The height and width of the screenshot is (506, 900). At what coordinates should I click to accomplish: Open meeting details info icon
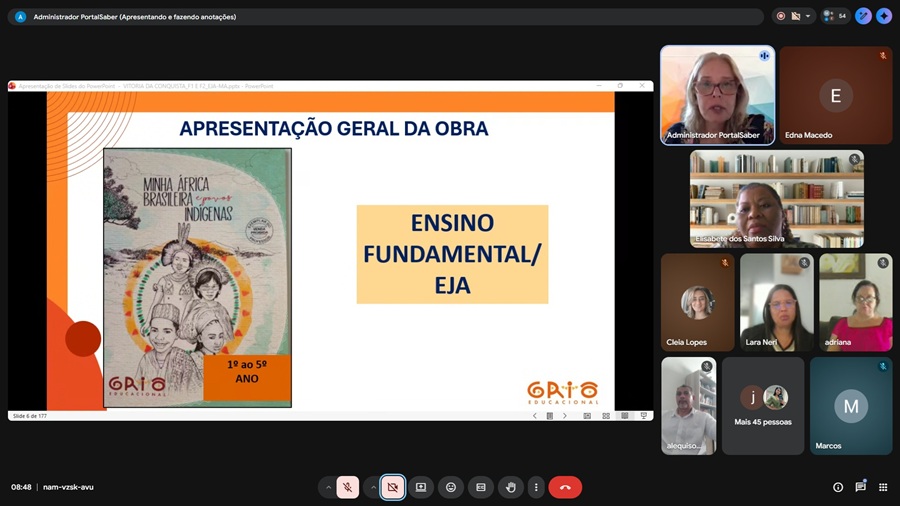[x=838, y=487]
